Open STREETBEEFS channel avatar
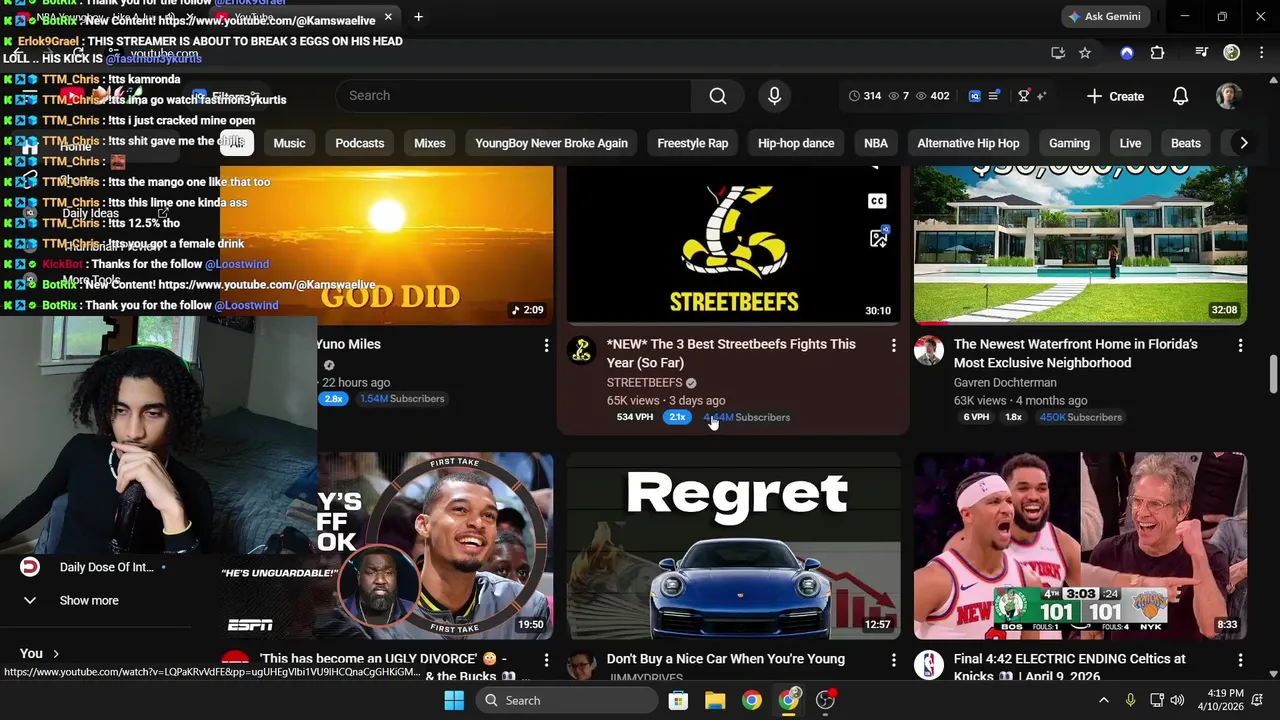 tap(582, 350)
